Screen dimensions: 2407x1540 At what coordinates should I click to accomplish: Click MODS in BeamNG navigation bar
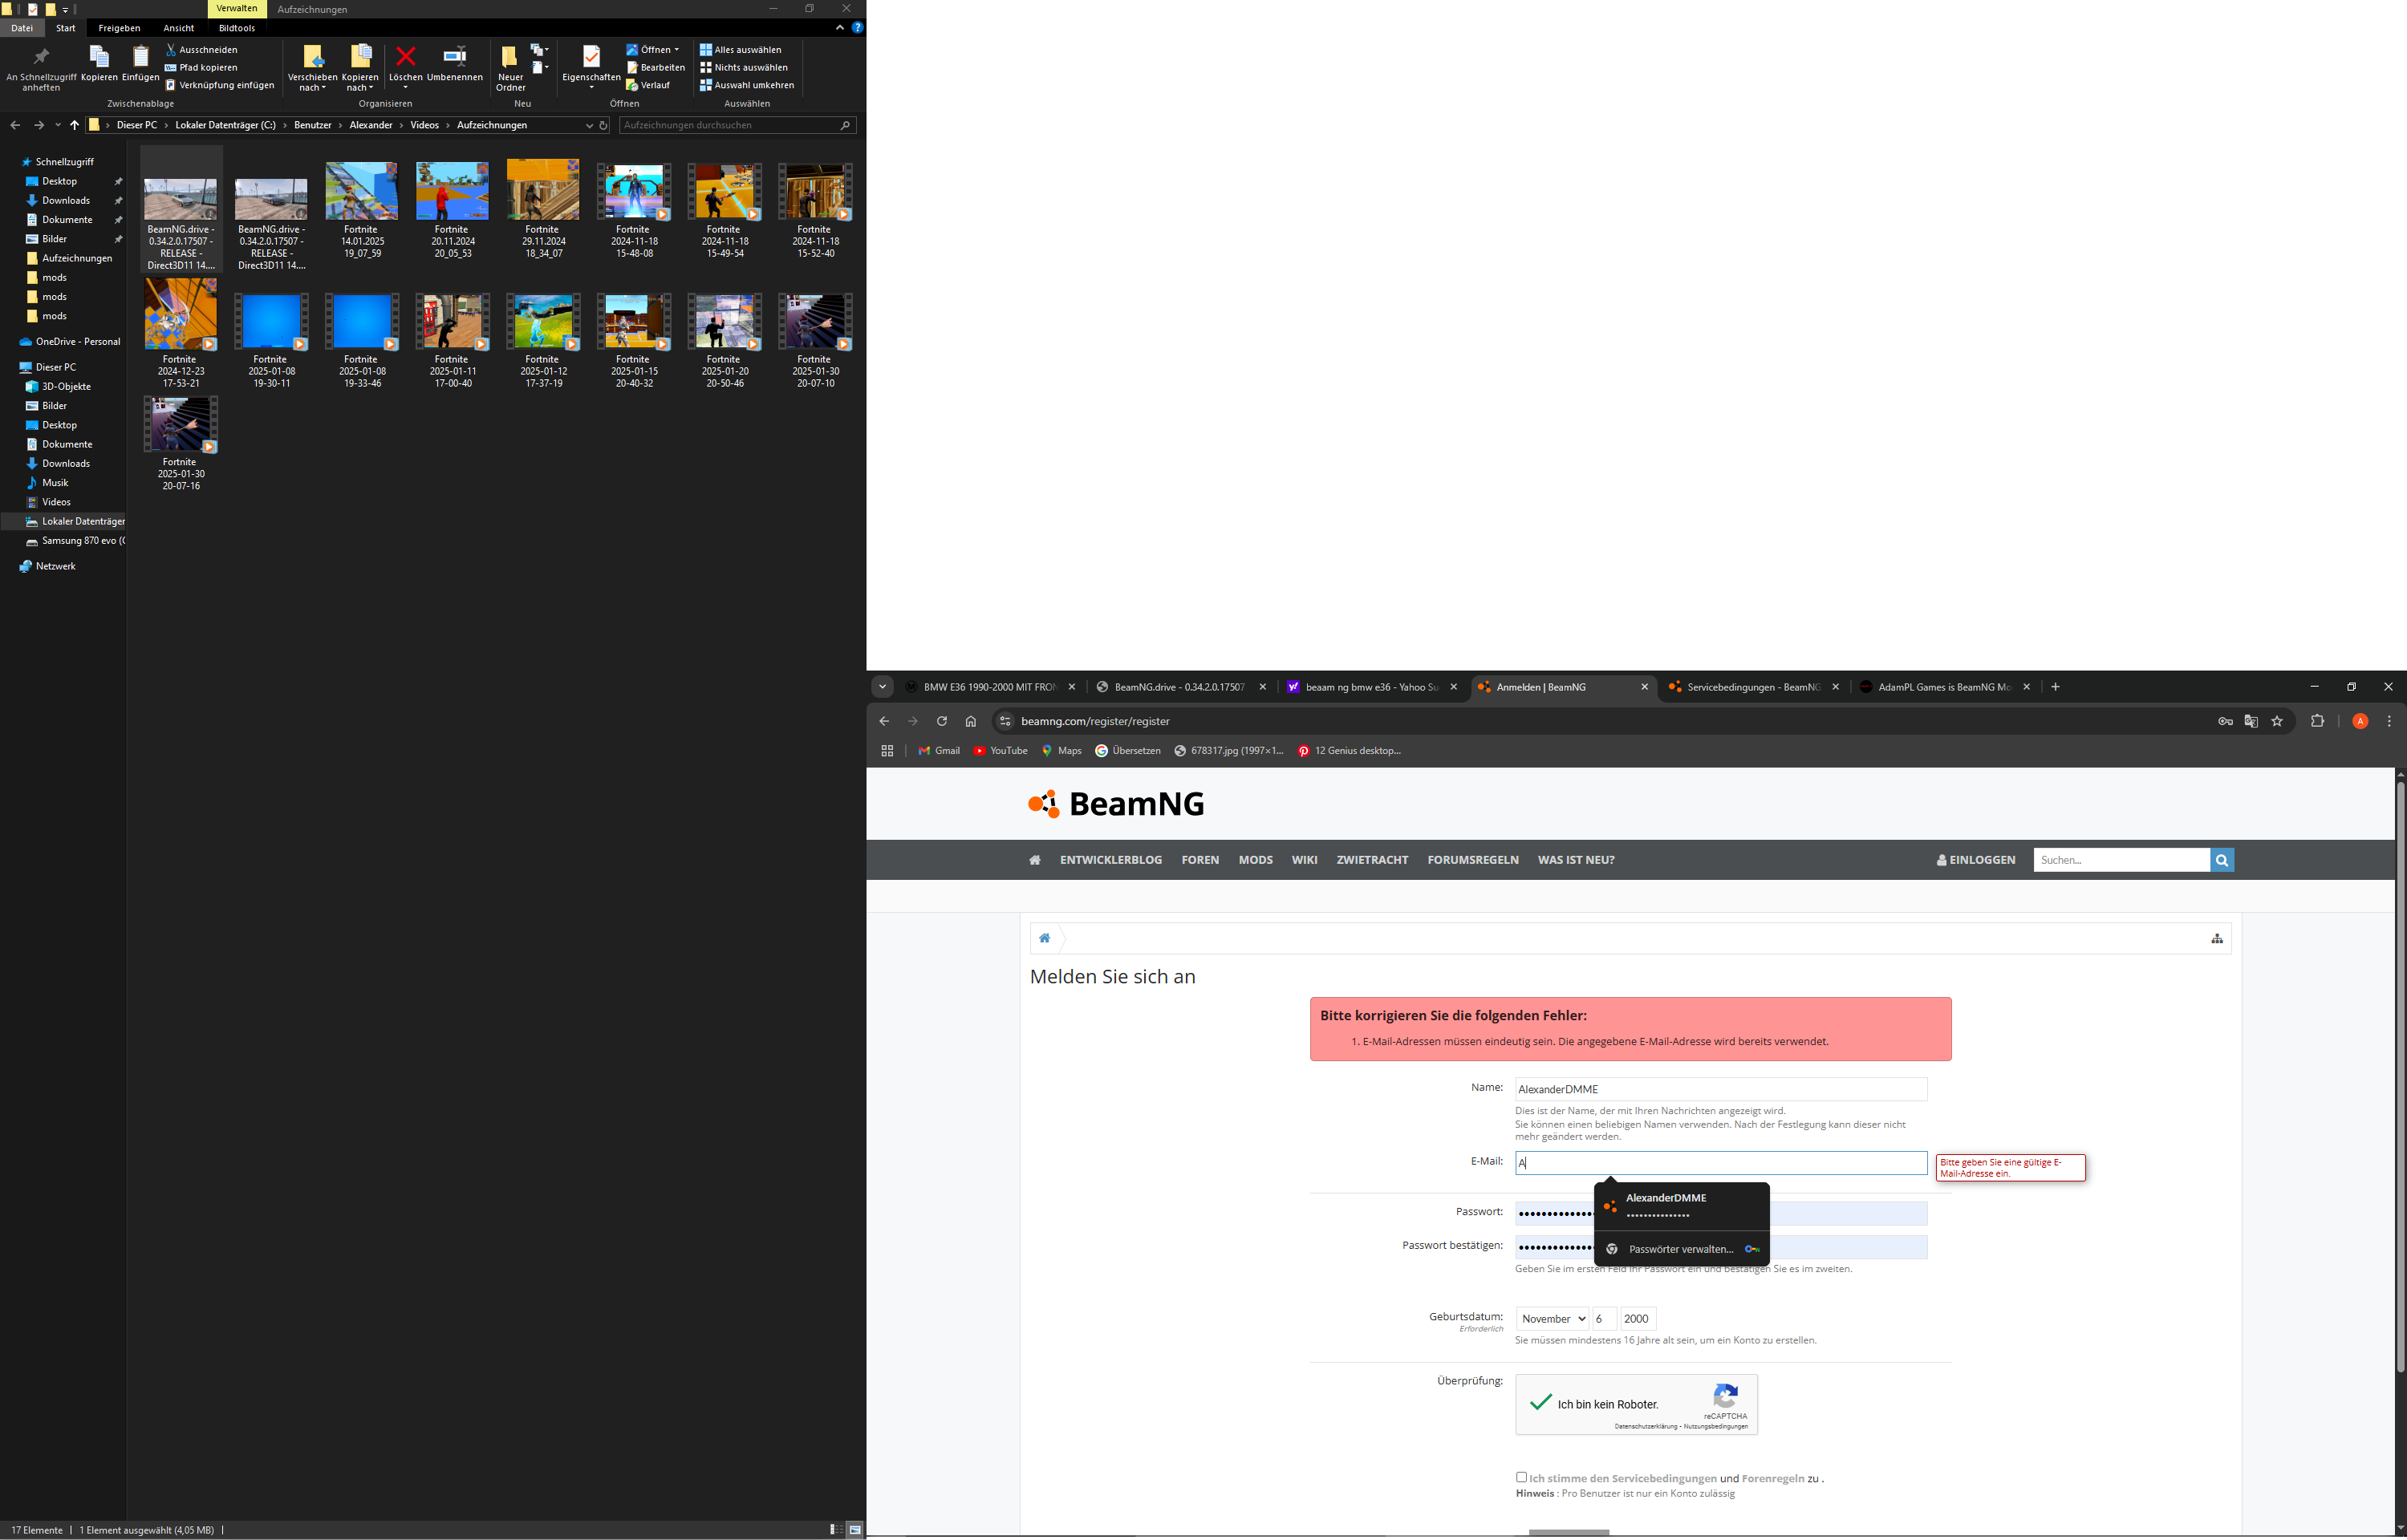(x=1255, y=860)
